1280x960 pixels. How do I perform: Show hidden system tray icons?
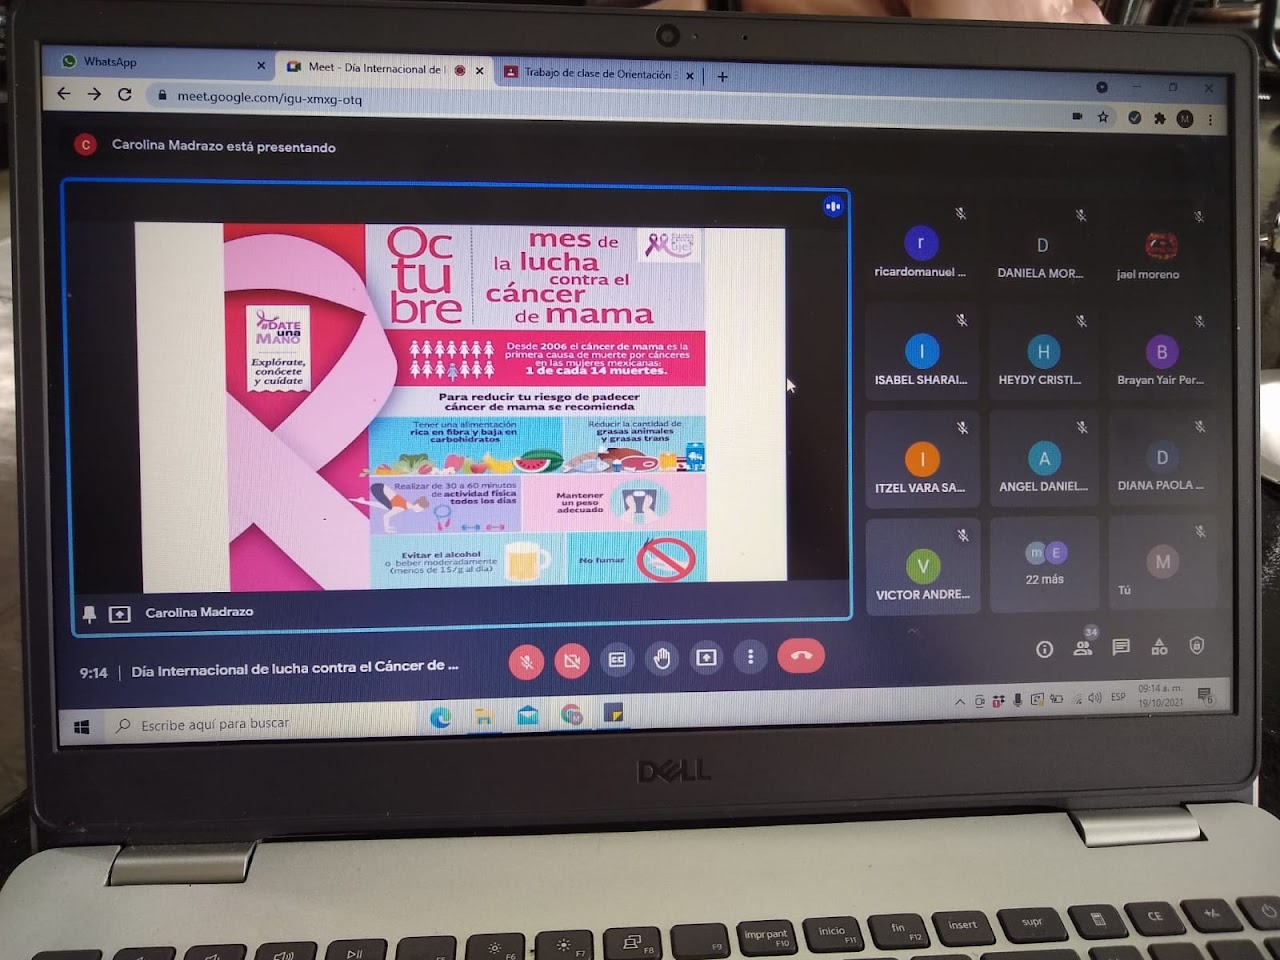point(960,702)
